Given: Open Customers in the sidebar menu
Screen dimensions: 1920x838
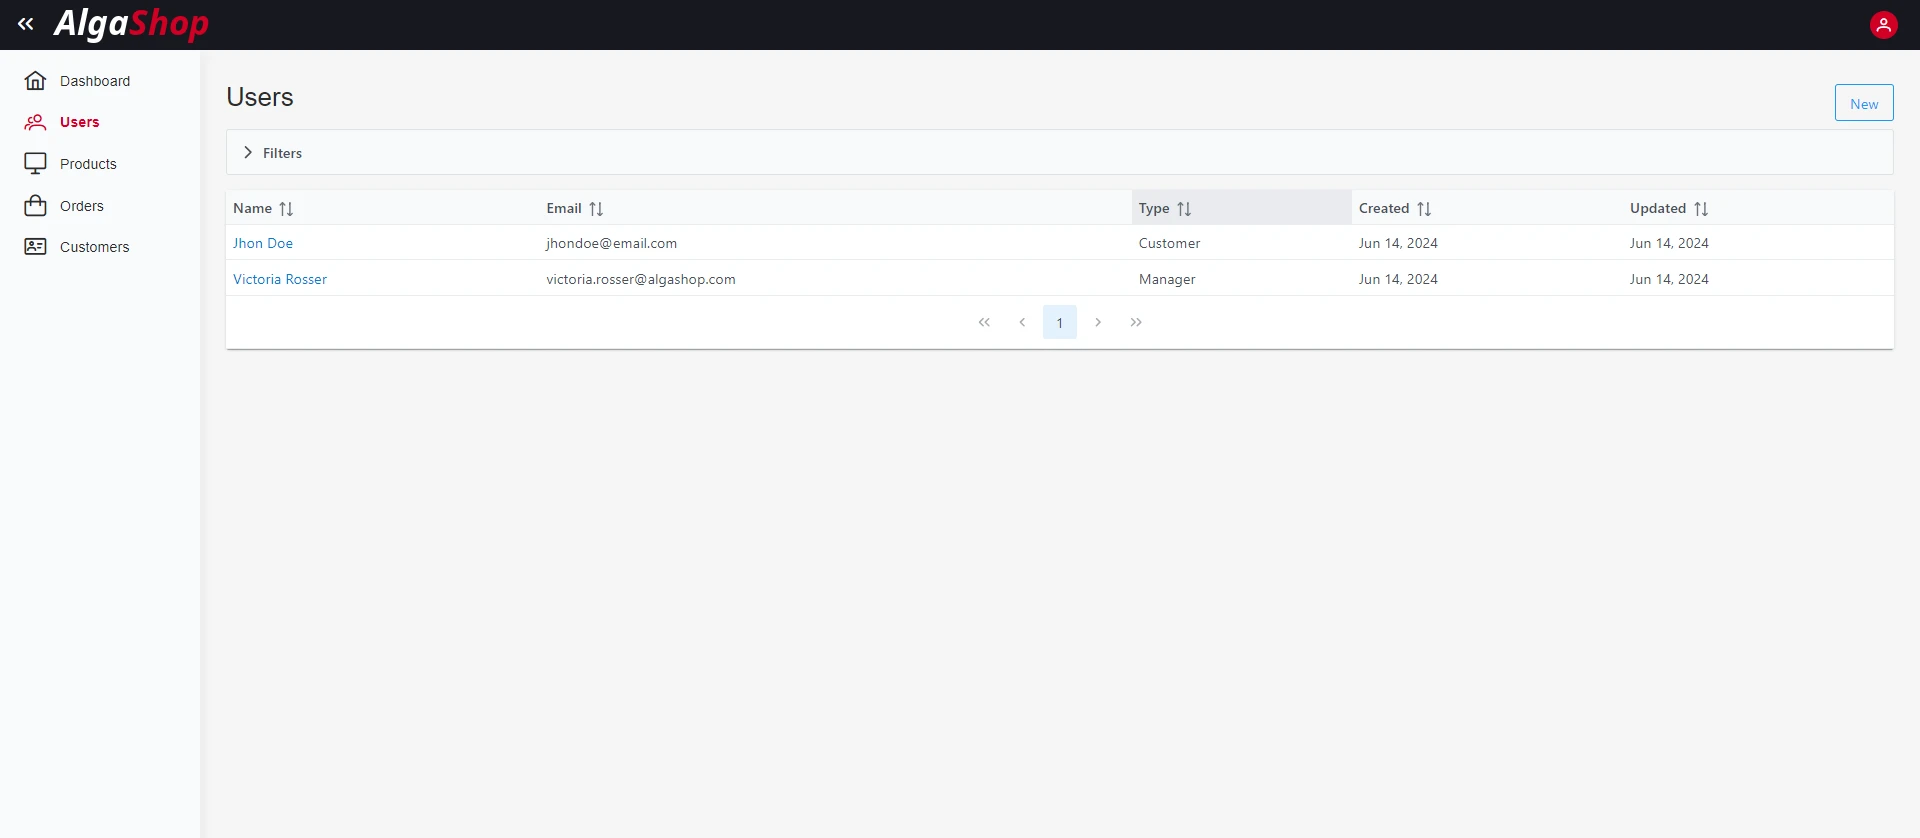Looking at the screenshot, I should coord(94,247).
